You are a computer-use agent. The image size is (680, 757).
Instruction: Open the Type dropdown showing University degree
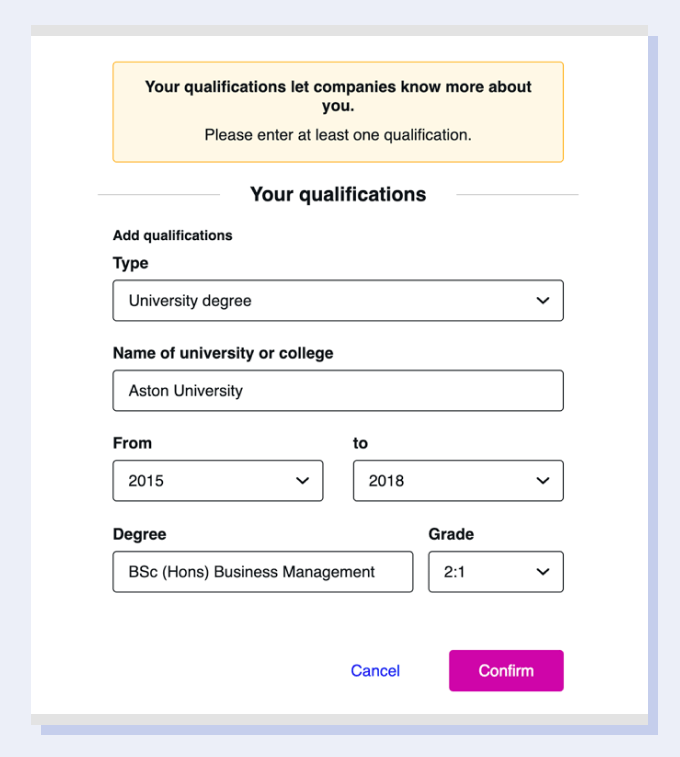point(338,300)
